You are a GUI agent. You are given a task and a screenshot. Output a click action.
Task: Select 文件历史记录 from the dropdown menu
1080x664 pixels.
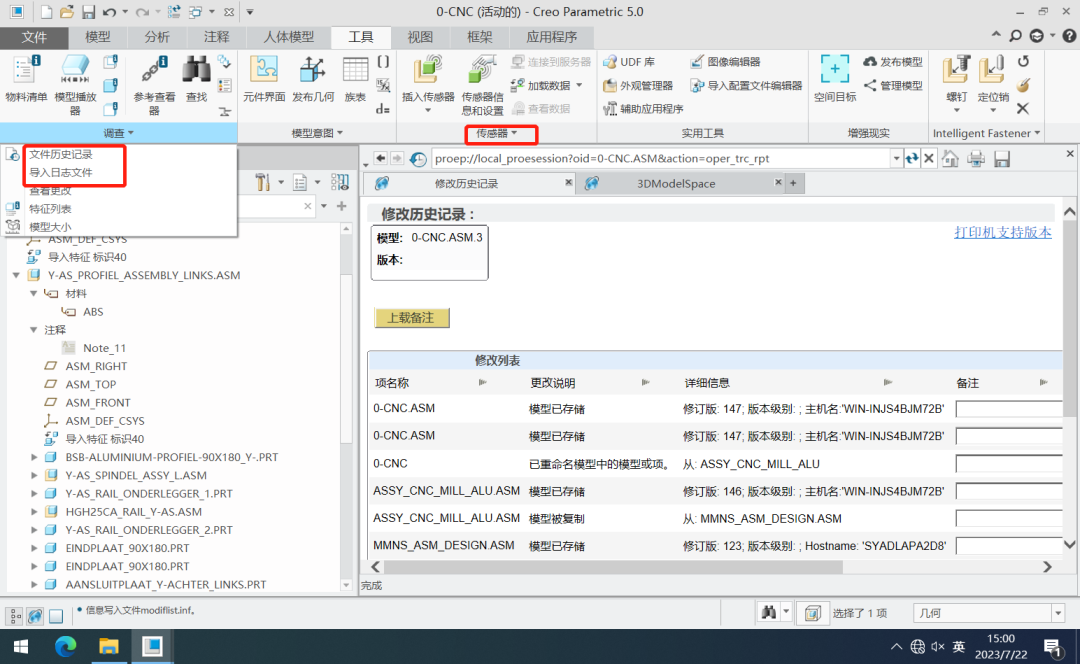[61, 155]
